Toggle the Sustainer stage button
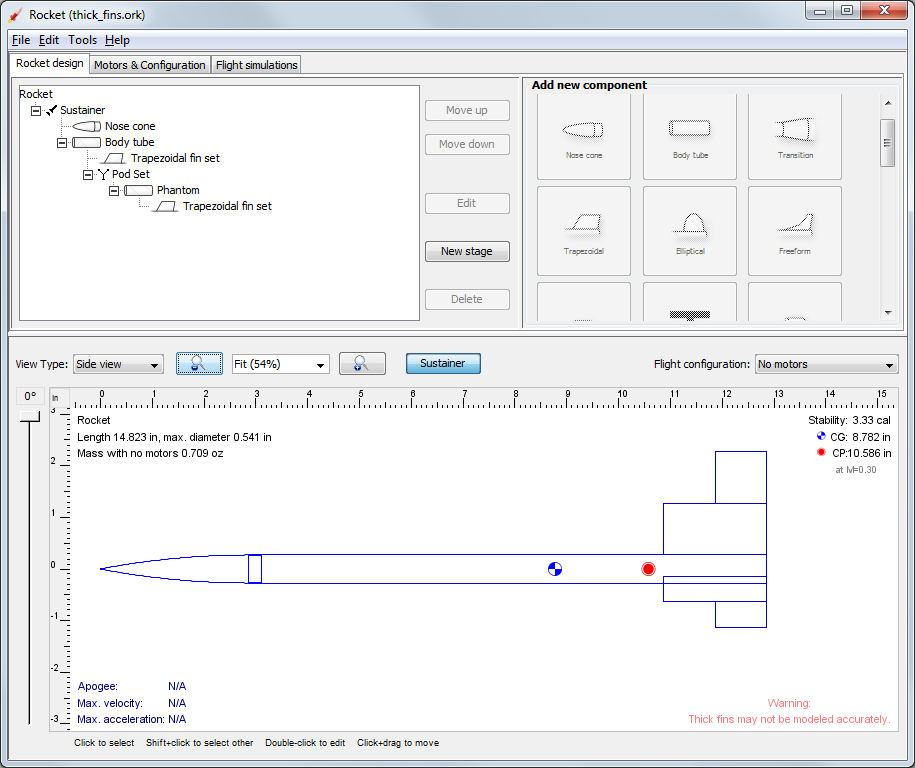The image size is (915, 768). [443, 364]
